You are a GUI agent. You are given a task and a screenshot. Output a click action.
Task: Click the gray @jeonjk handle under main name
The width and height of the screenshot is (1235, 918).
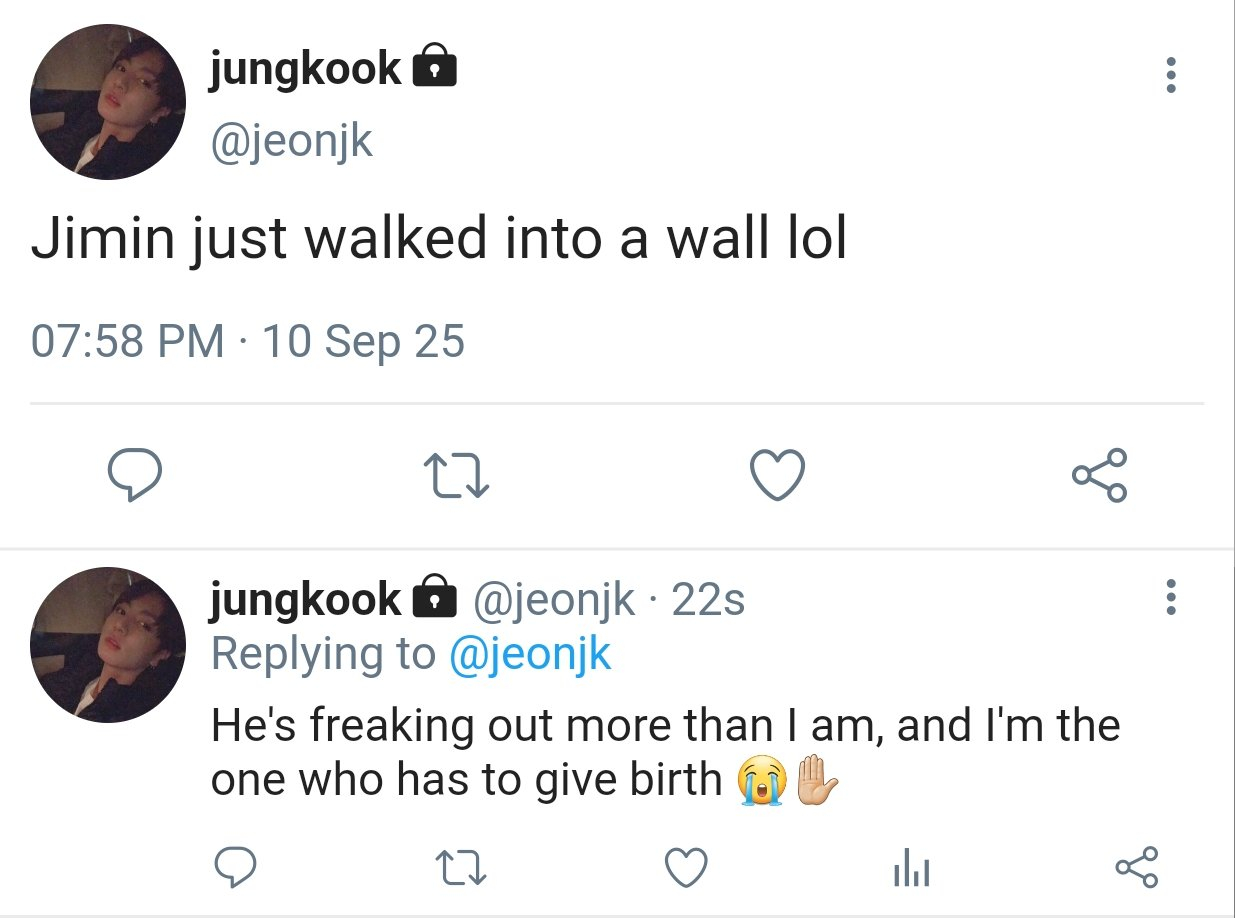(x=290, y=141)
